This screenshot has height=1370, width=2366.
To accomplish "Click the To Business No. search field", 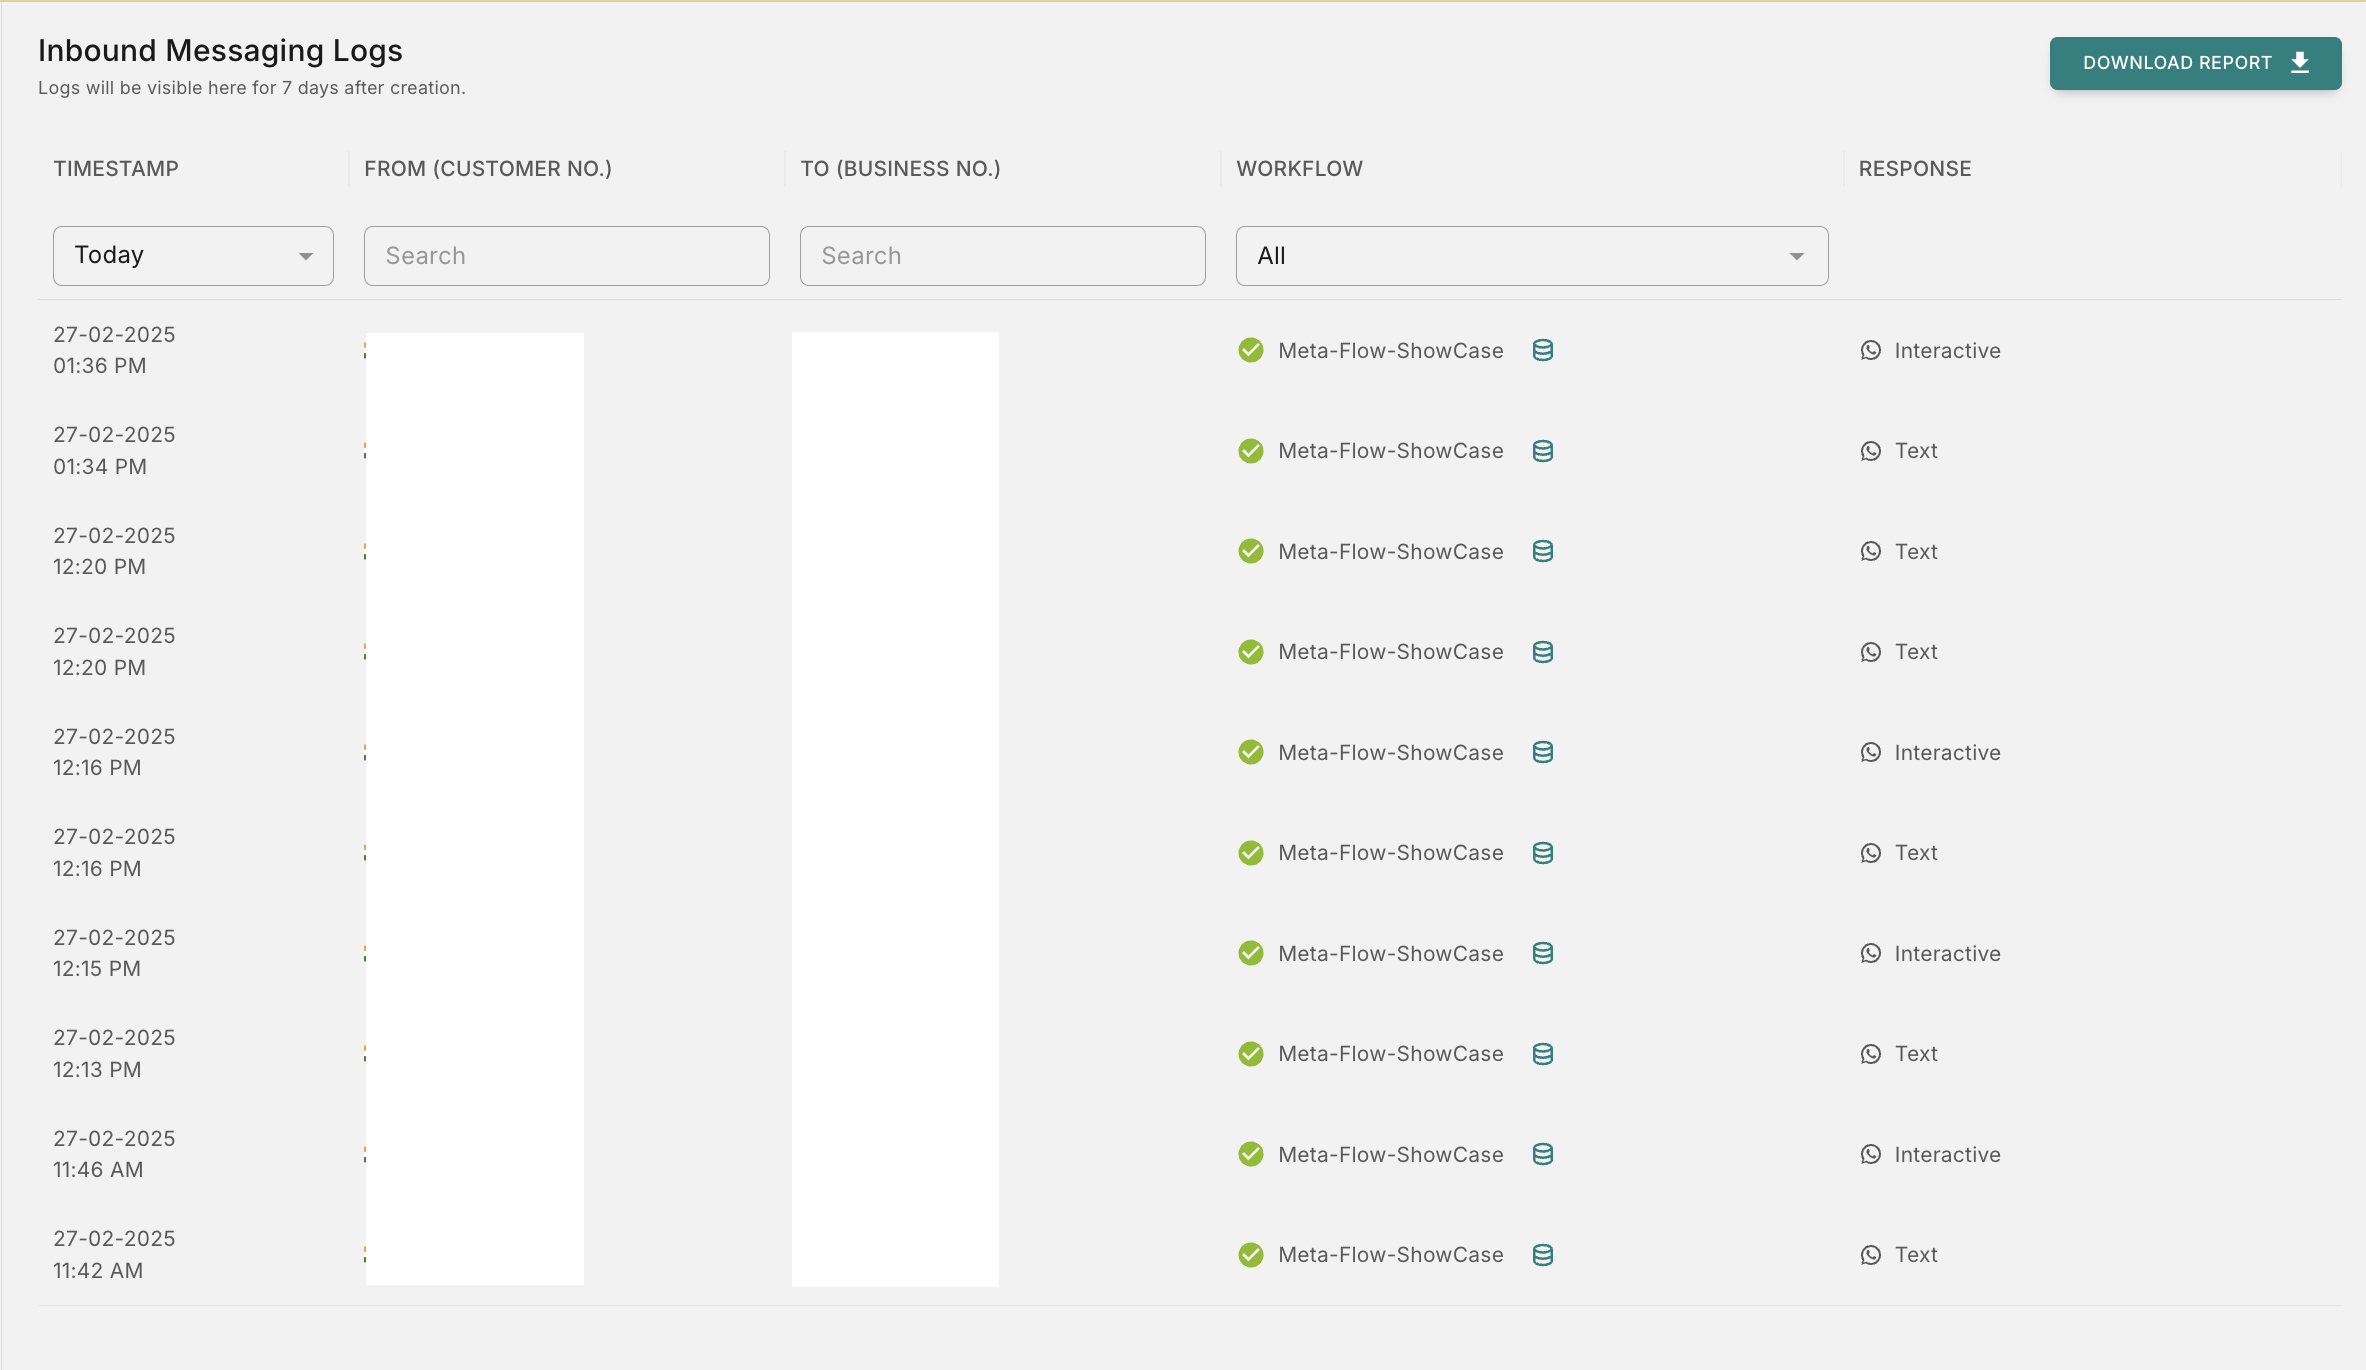I will point(1002,255).
